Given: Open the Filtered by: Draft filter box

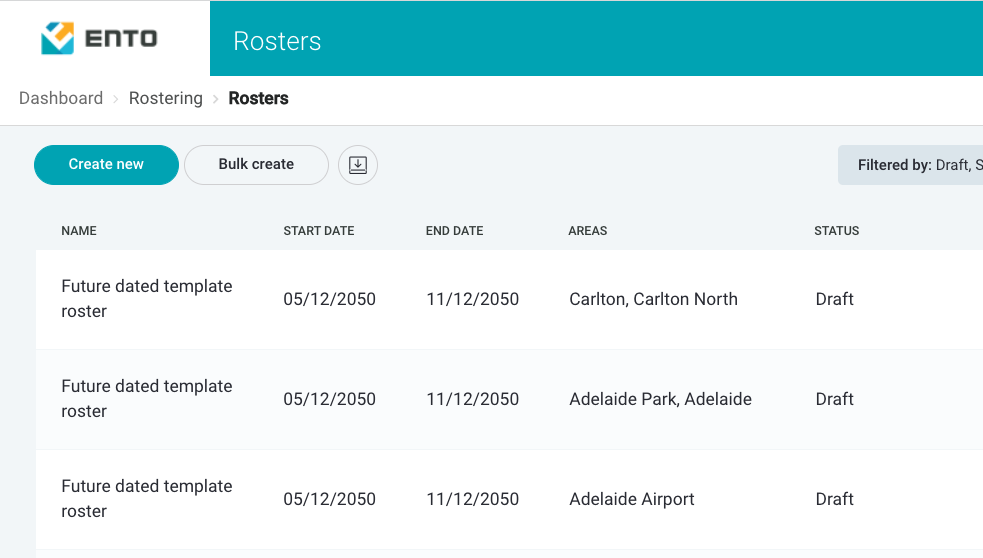Looking at the screenshot, I should 910,165.
